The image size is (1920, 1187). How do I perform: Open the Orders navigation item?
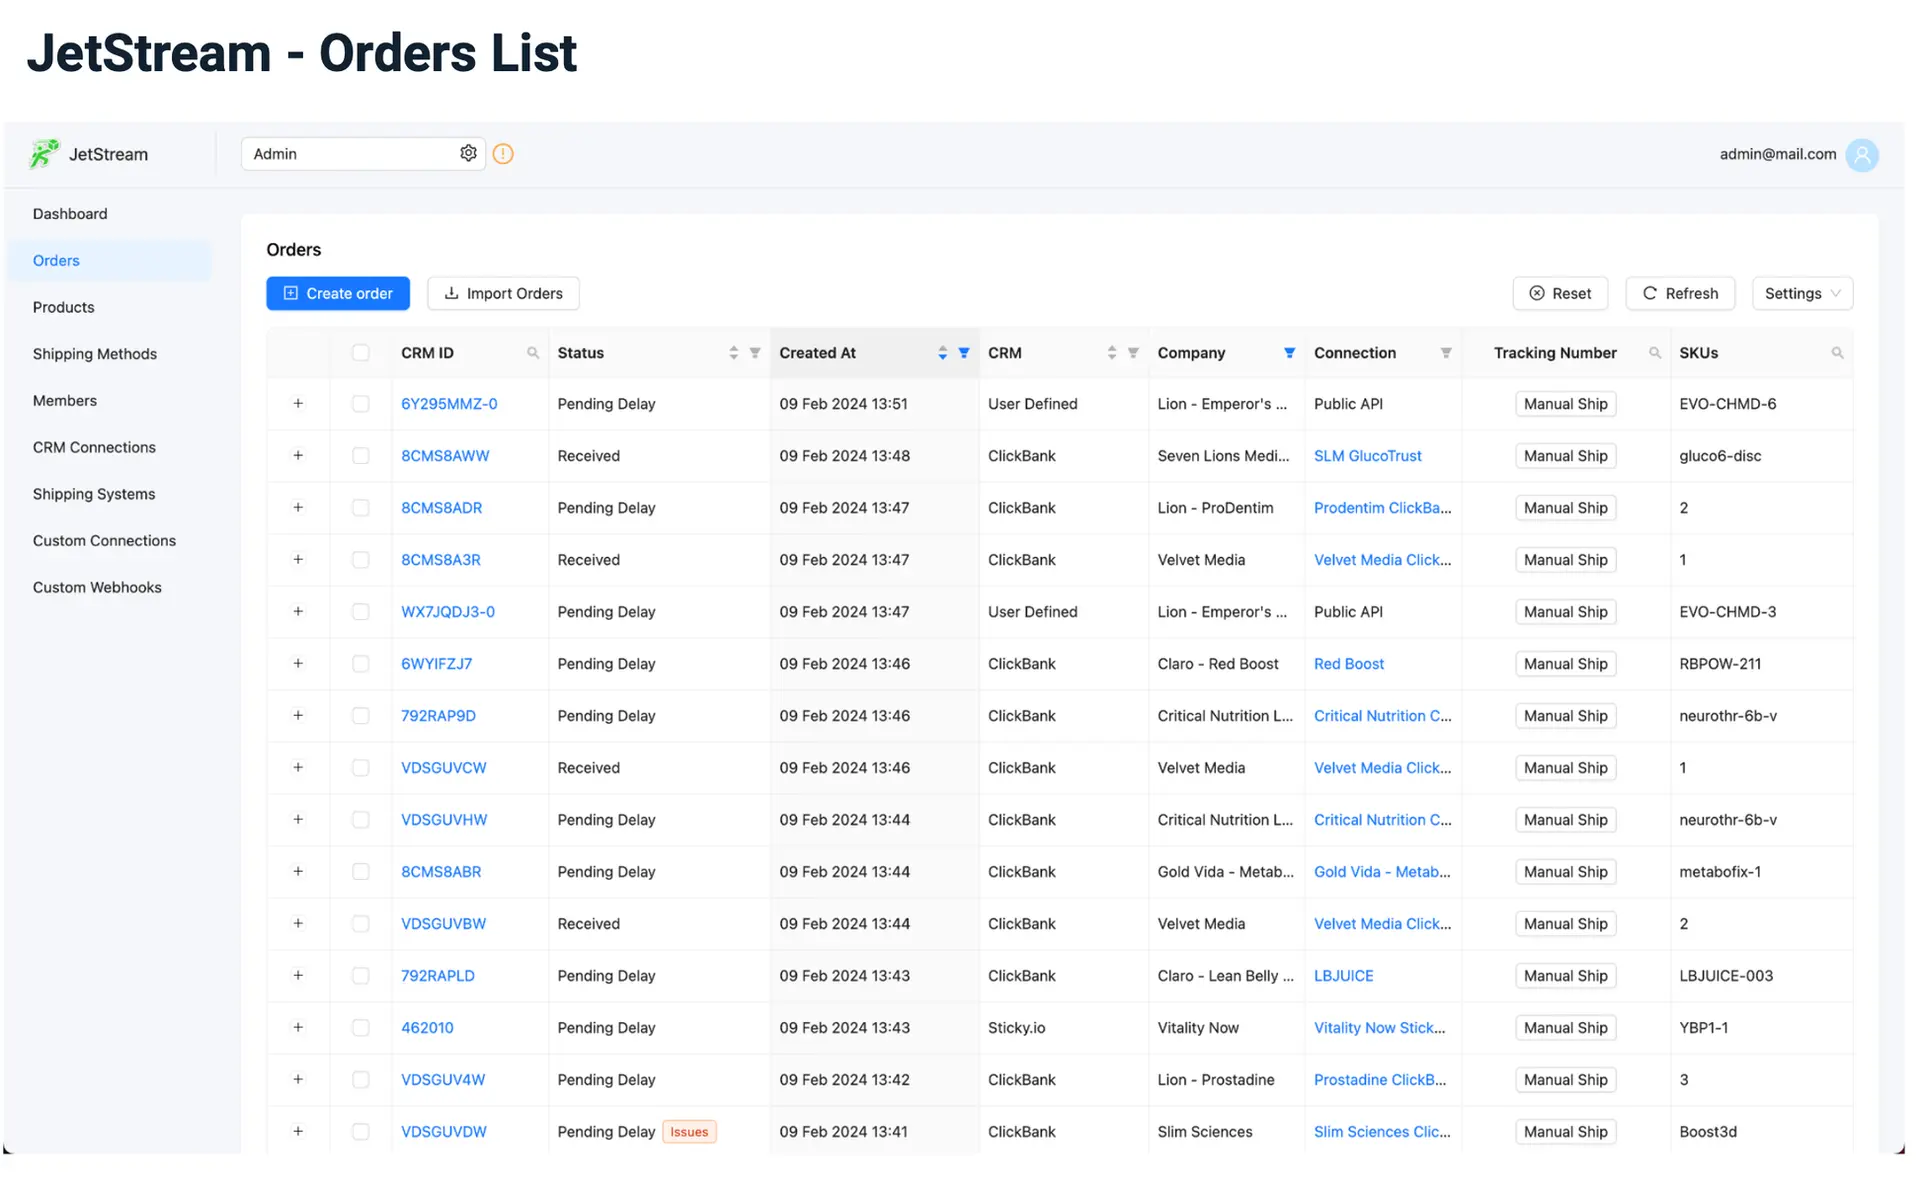[x=56, y=260]
